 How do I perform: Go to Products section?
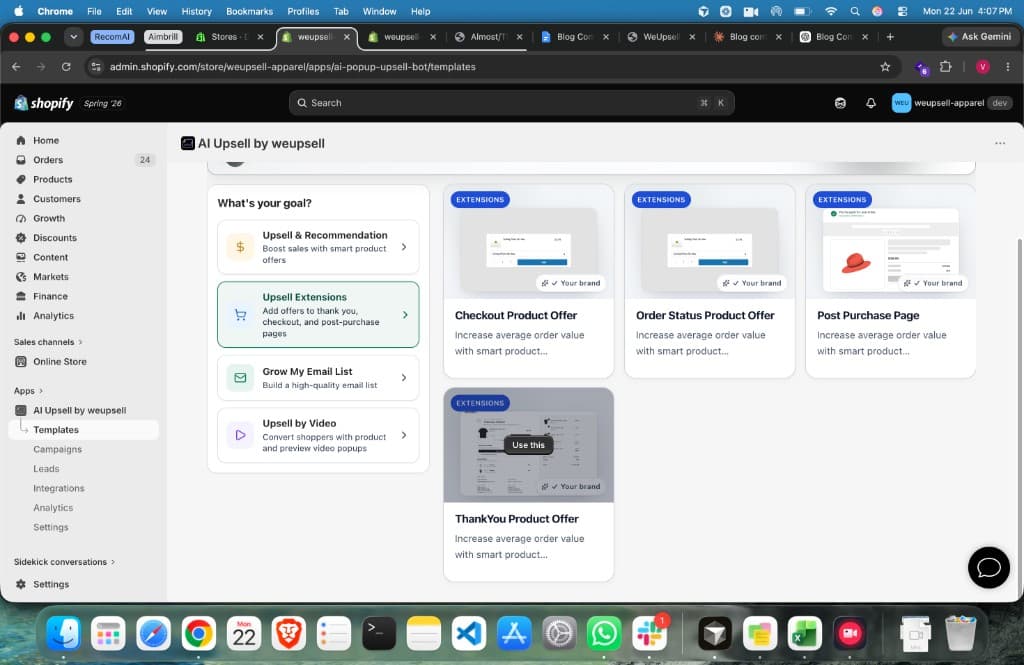pos(52,180)
